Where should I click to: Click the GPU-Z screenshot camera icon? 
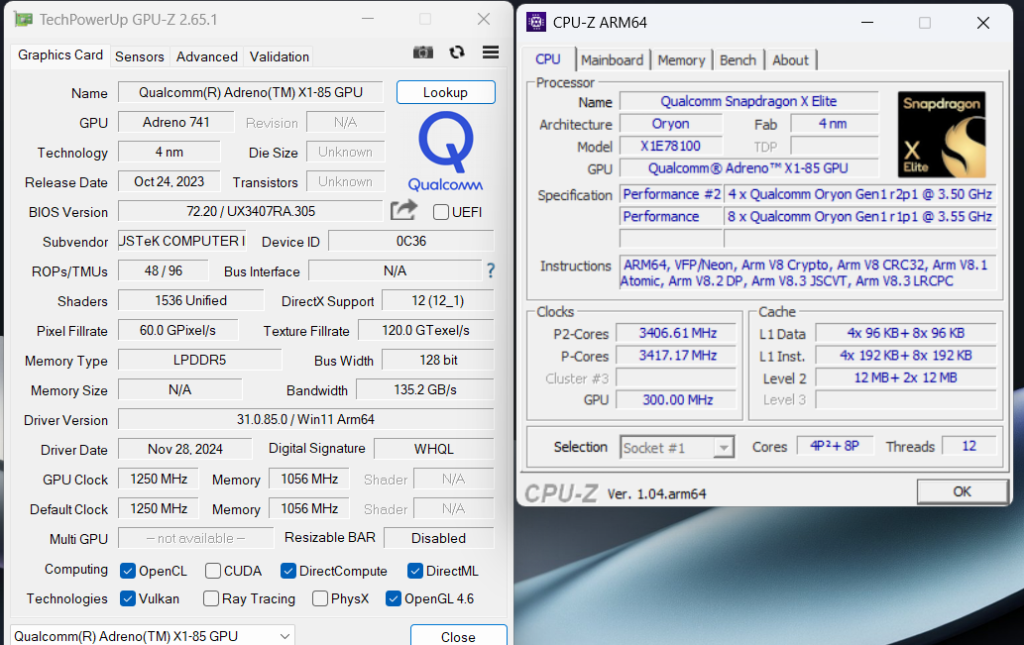(x=423, y=53)
